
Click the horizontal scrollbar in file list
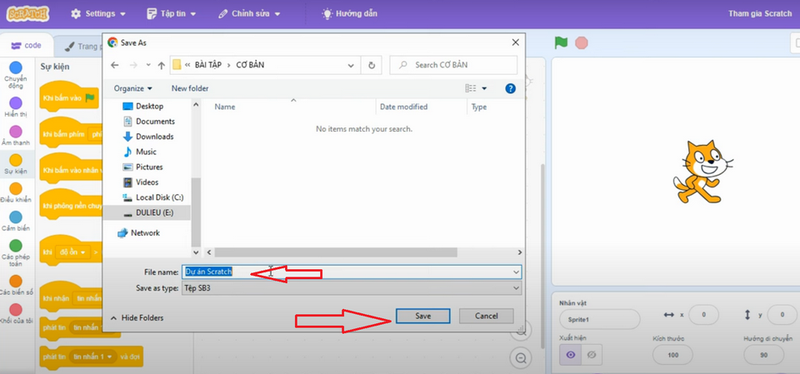[x=336, y=253]
